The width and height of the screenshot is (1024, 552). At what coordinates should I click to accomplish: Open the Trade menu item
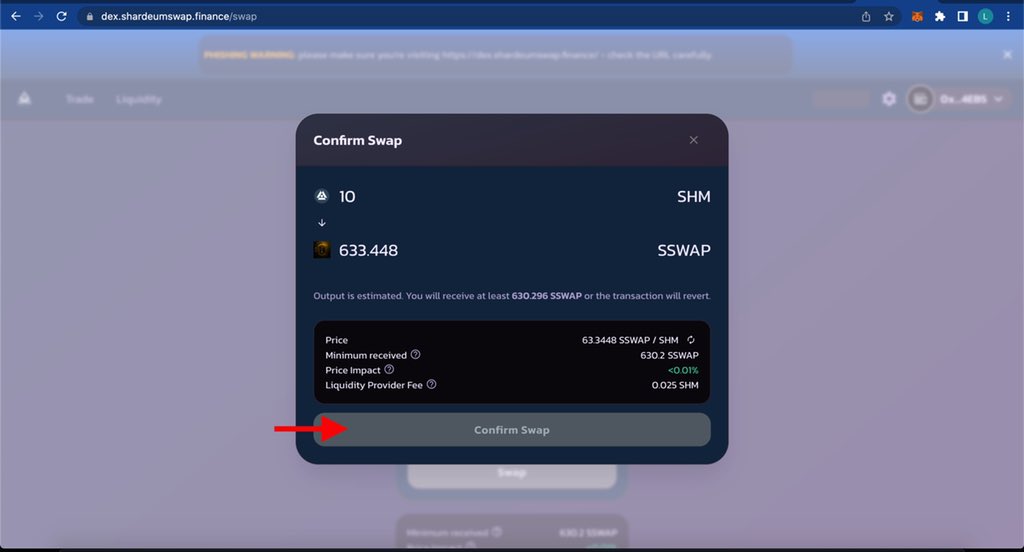[80, 99]
